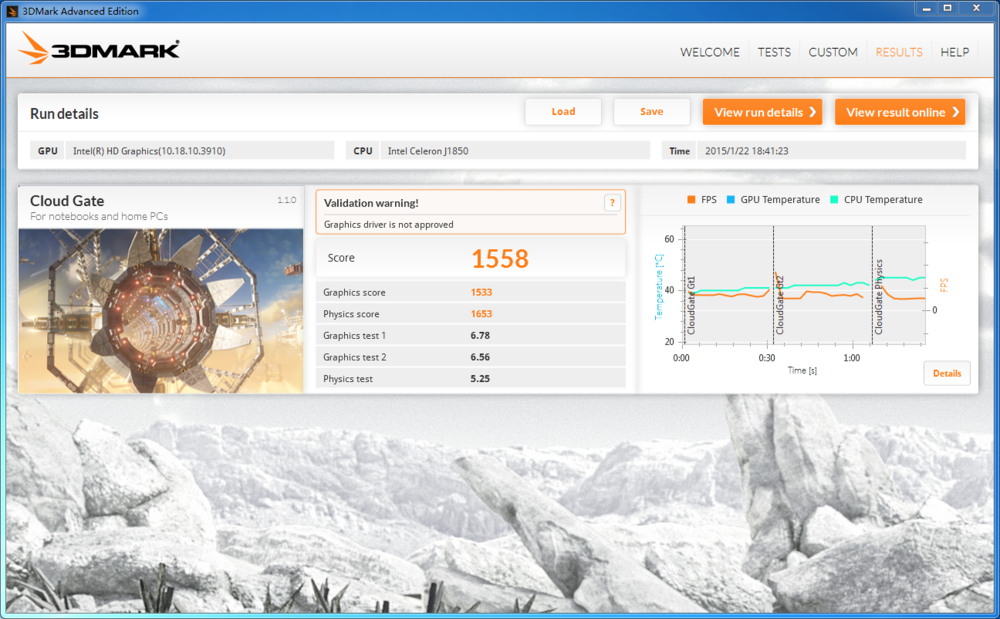Click the CloudGateGt2 chart marker

click(779, 305)
